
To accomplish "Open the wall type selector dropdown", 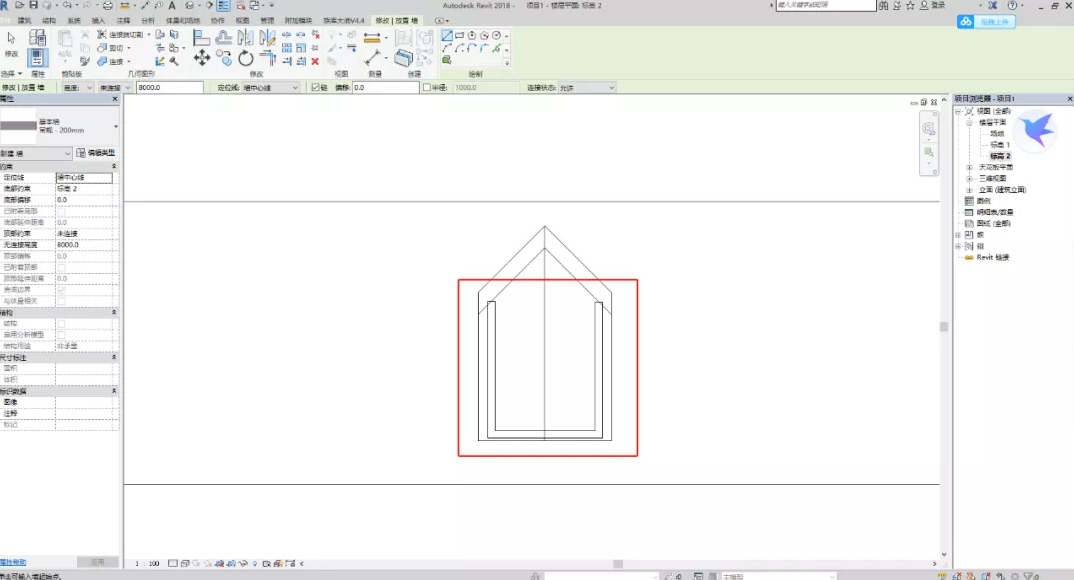I will [x=116, y=127].
